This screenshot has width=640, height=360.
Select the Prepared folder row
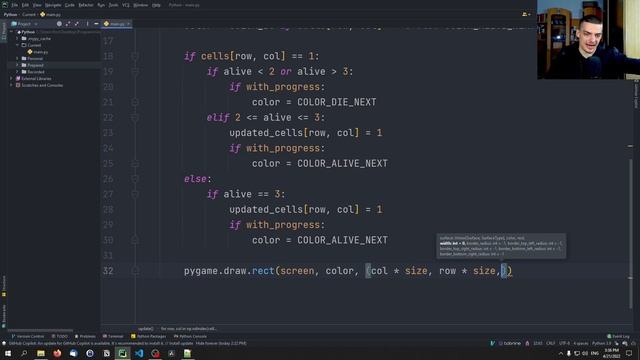(x=54, y=65)
